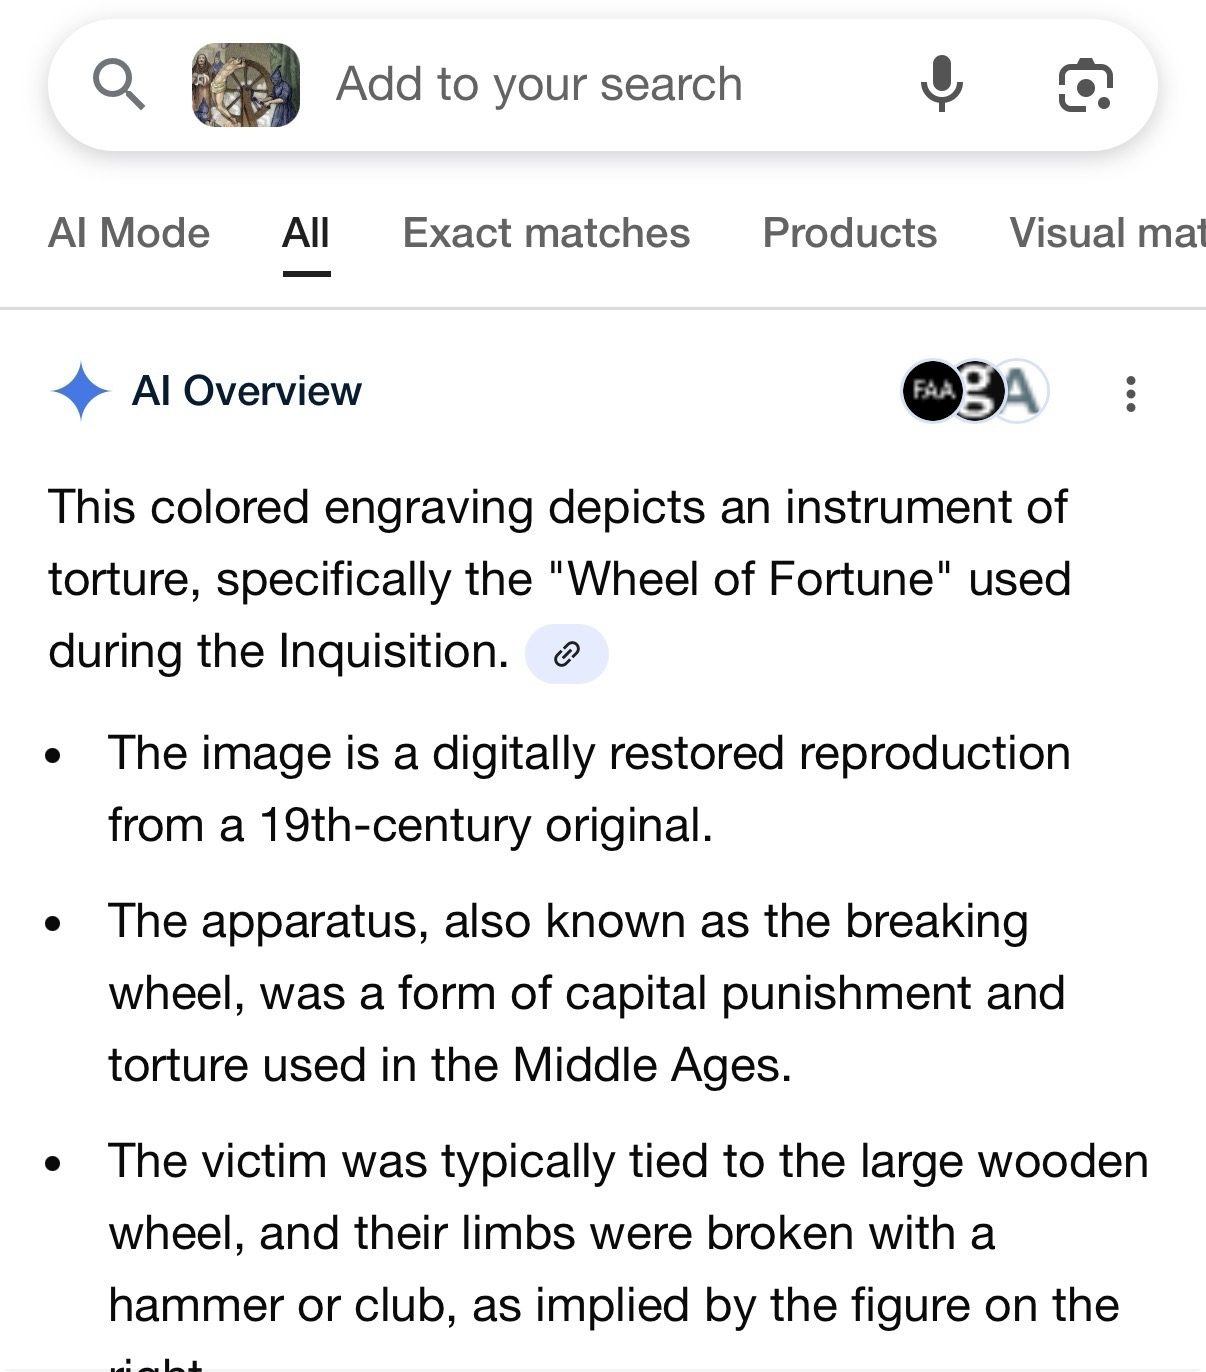The image size is (1206, 1372).
Task: Open Google Lens camera search
Action: coord(1085,85)
